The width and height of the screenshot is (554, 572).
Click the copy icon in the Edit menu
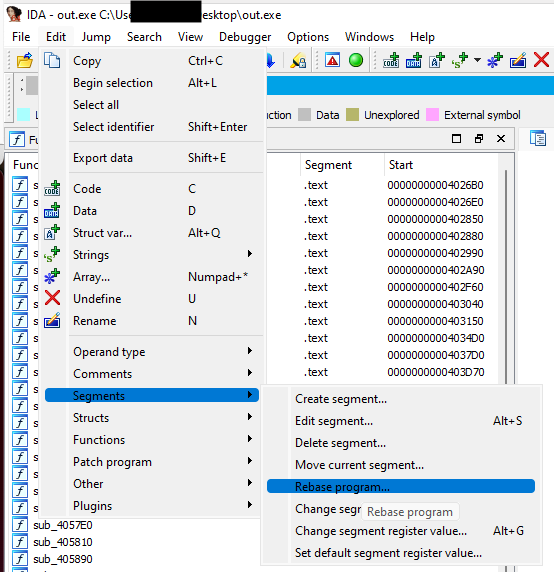coord(52,60)
